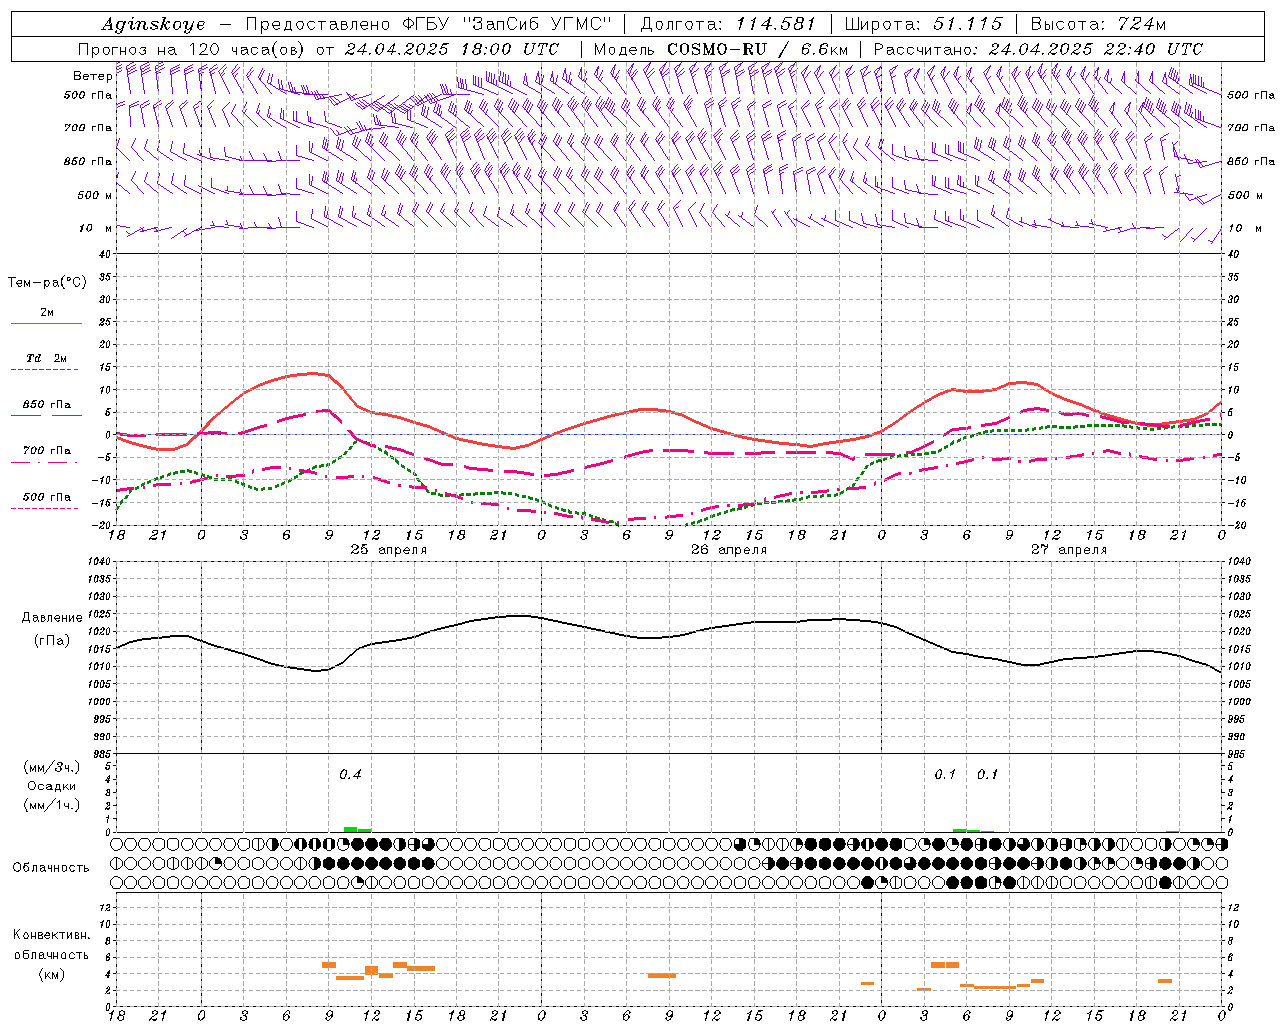Select the elevation text "Высота: 724м"
This screenshot has height=1024, width=1280.
(x=1098, y=24)
